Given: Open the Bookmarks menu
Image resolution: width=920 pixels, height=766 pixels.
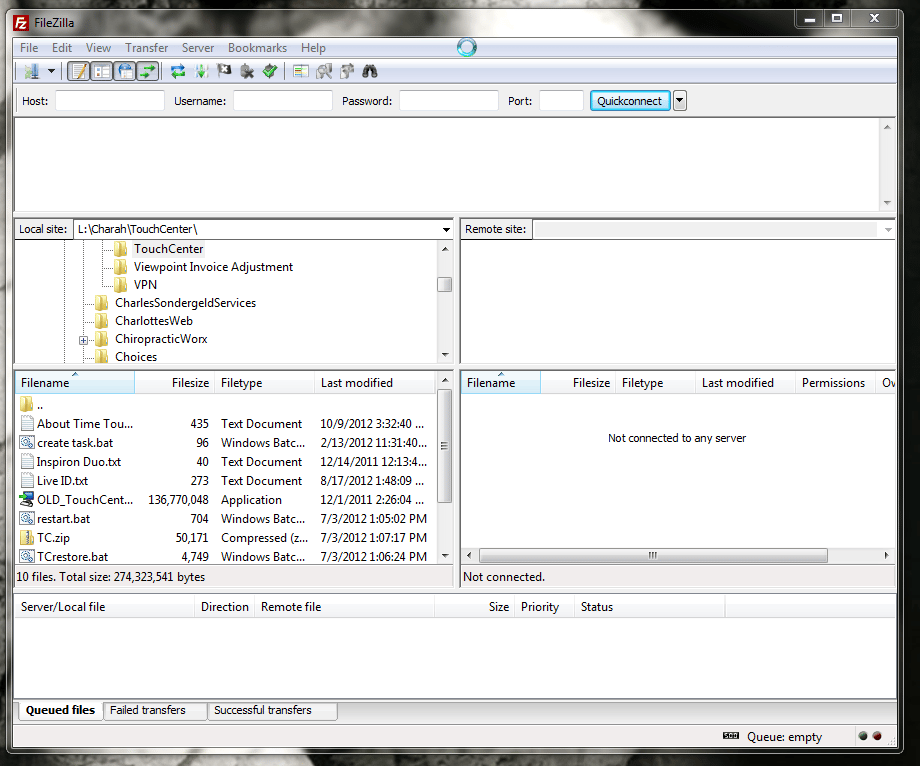Looking at the screenshot, I should coord(257,48).
